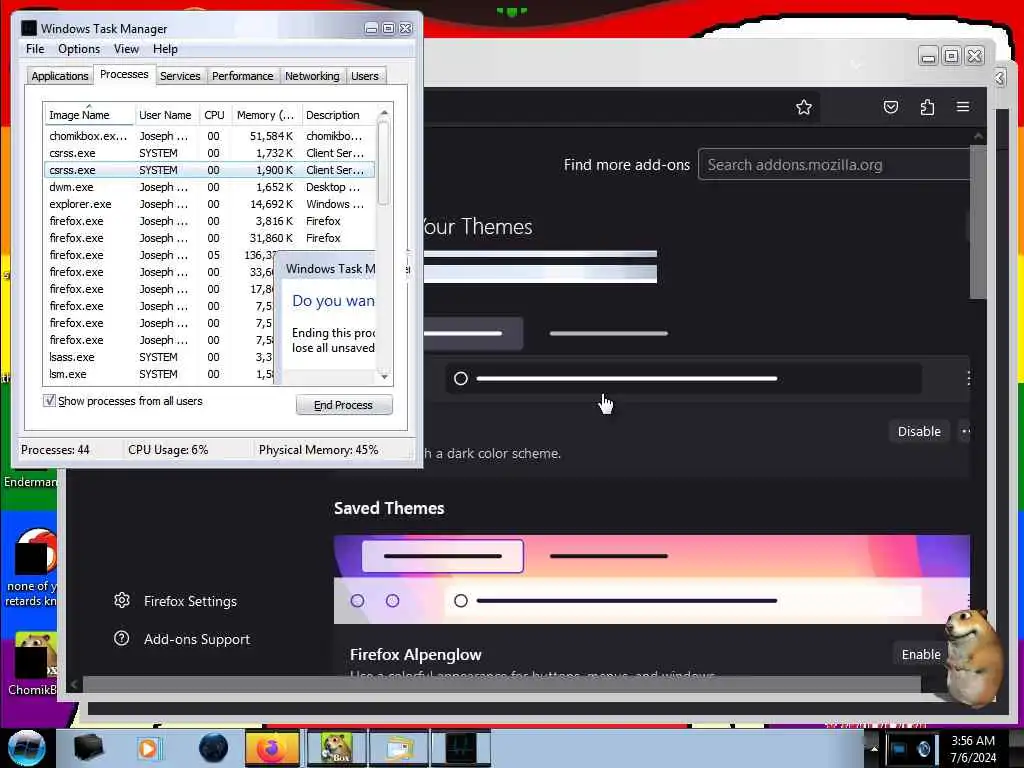
Task: Switch to the Performance tab
Action: point(242,76)
